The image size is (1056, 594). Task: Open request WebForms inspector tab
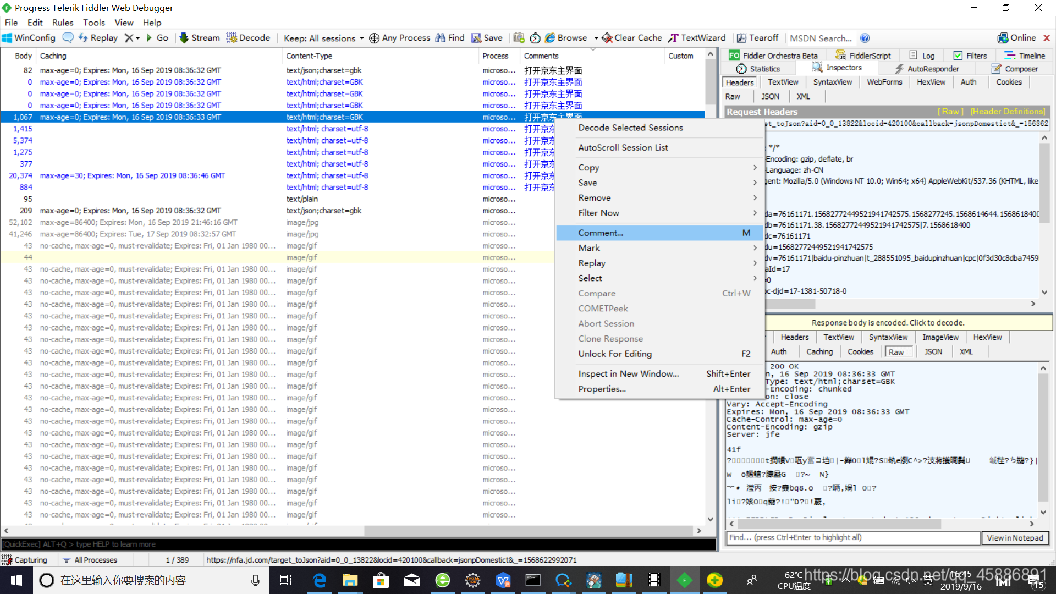coord(884,82)
